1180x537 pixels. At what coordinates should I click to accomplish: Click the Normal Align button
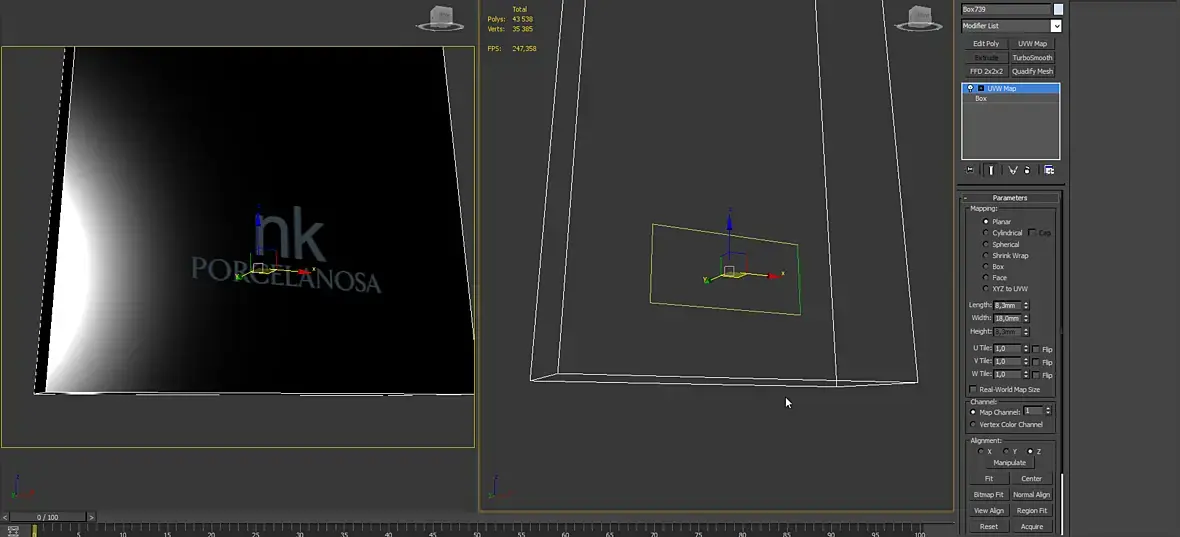click(x=1032, y=495)
